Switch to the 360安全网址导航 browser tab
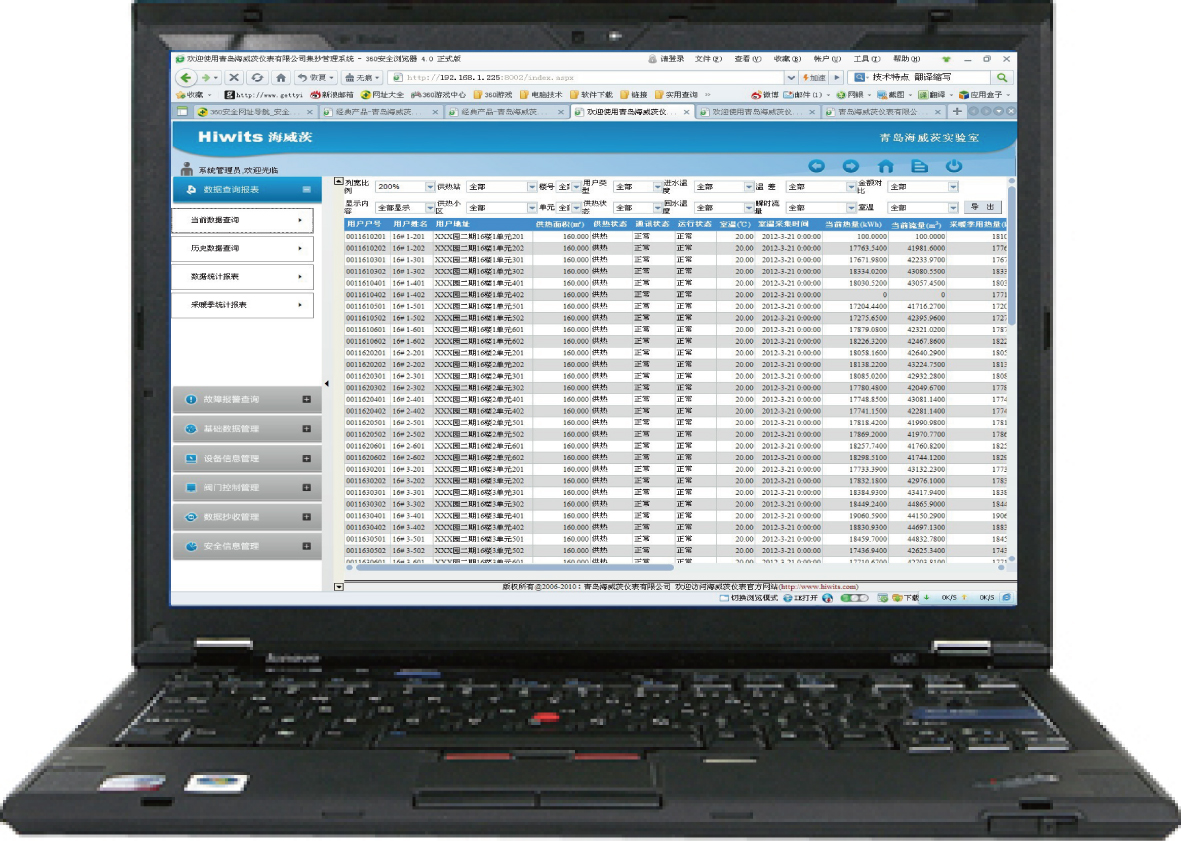The image size is (1181, 841). click(245, 112)
